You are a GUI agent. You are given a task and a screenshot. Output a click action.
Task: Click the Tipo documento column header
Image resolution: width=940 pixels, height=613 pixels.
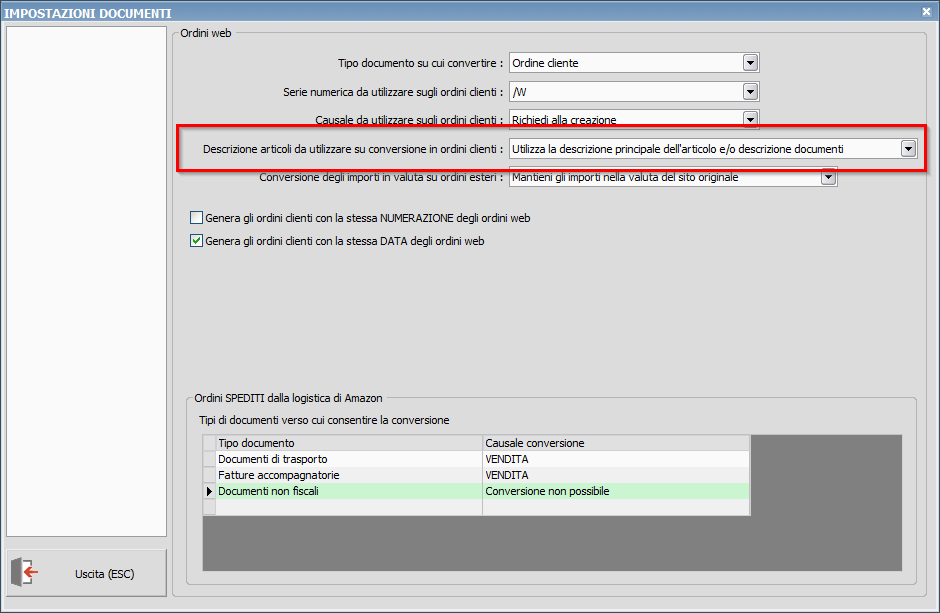pyautogui.click(x=349, y=443)
